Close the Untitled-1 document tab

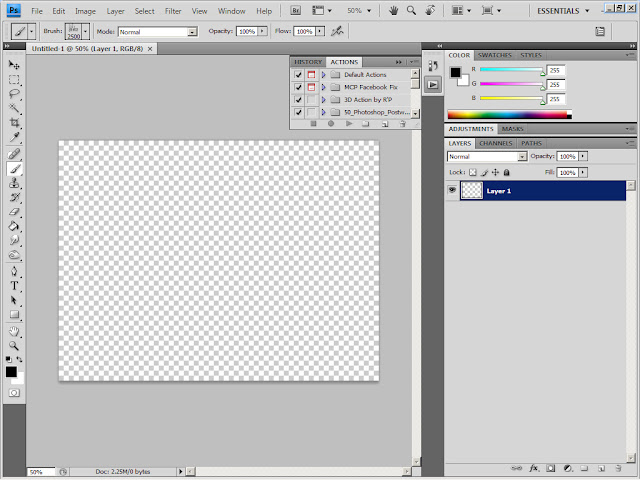point(150,49)
